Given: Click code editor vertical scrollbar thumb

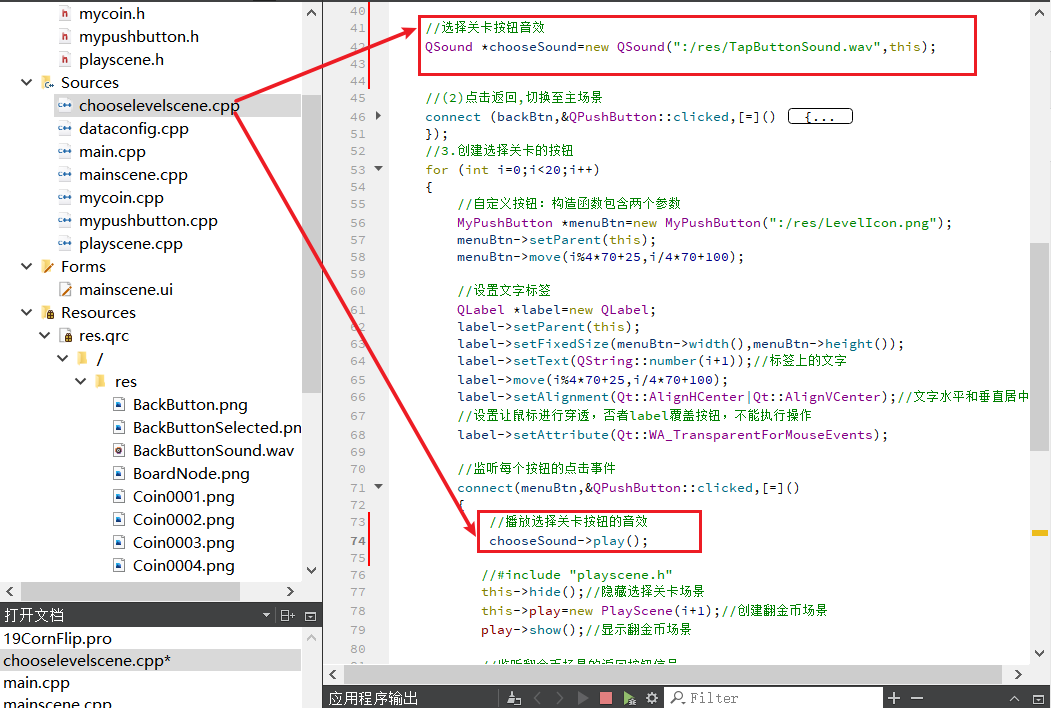Looking at the screenshot, I should (x=1039, y=347).
